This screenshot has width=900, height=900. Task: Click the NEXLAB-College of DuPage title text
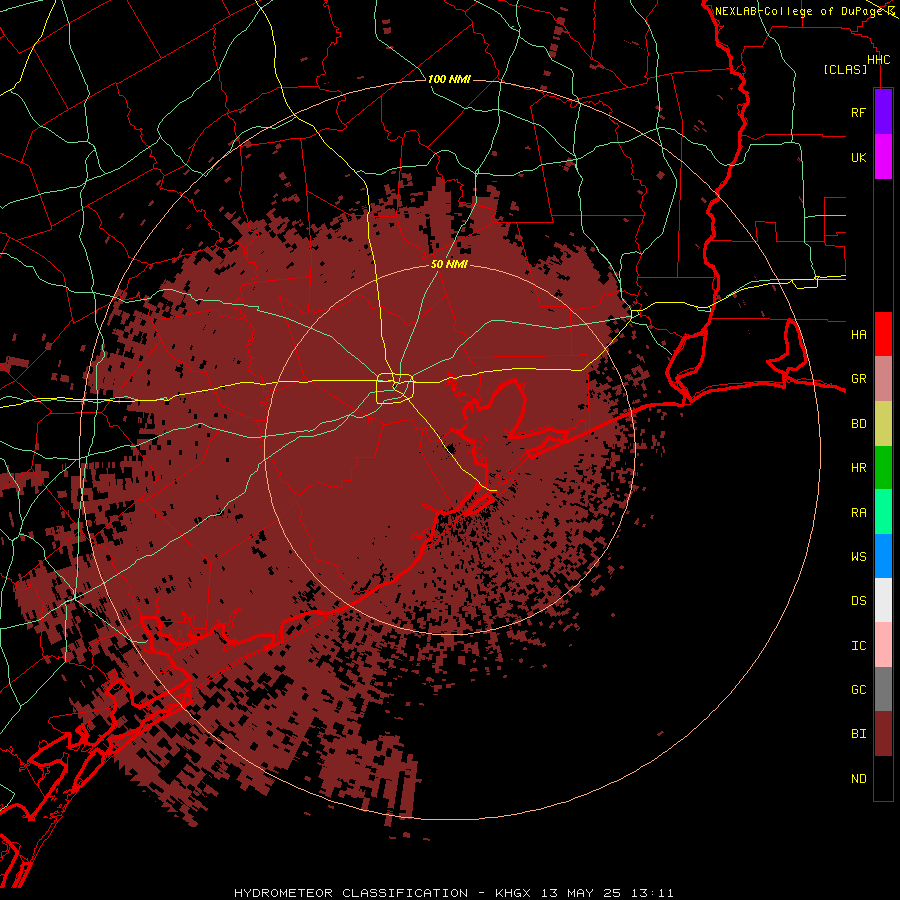coord(799,11)
